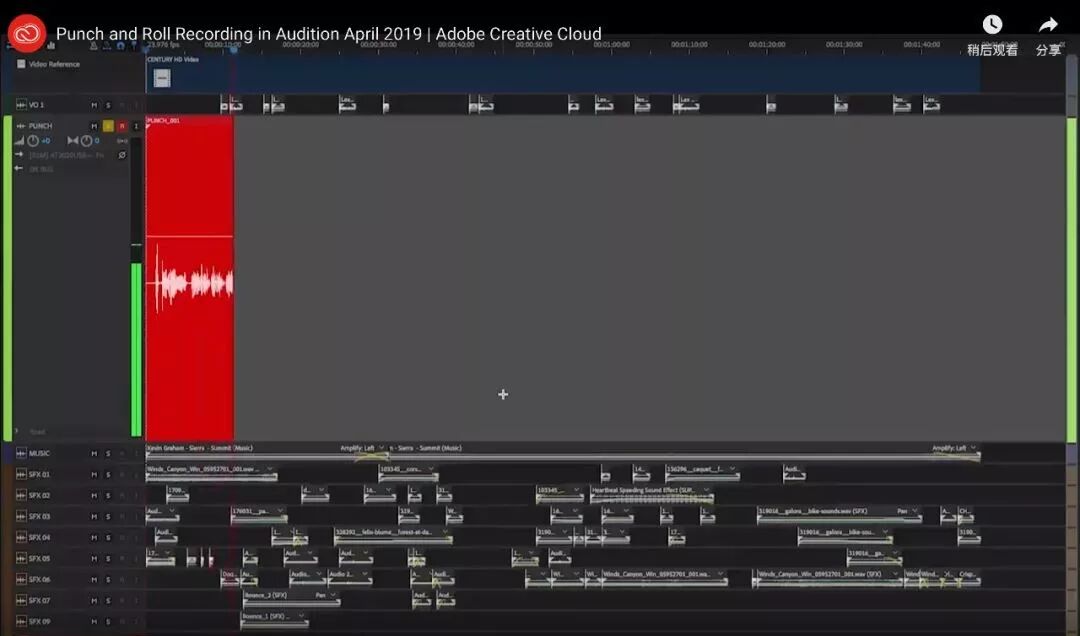Click the vertical scrollbar beside the tracks

(1071, 279)
